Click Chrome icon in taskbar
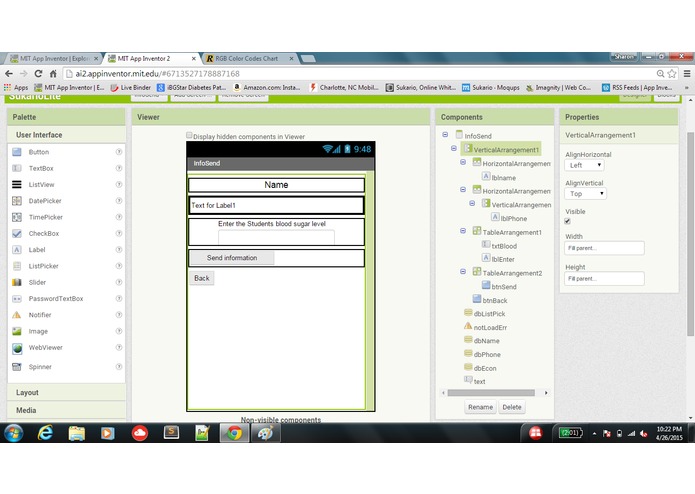695x494 pixels. click(x=234, y=433)
